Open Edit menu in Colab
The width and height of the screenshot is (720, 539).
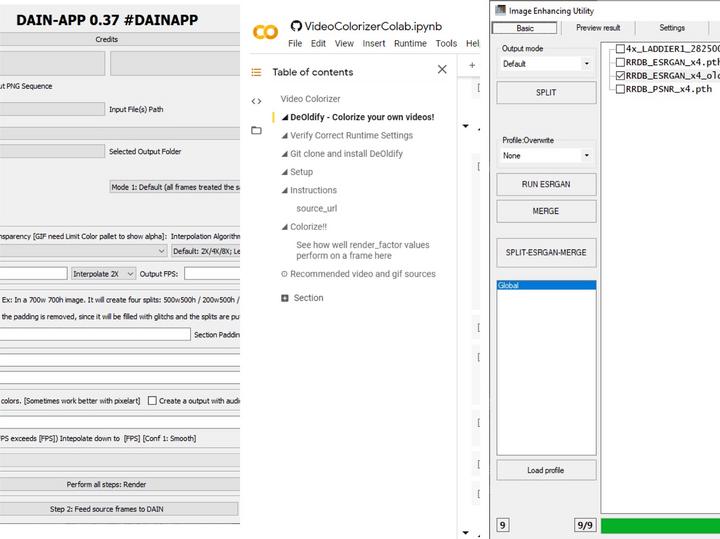click(318, 44)
